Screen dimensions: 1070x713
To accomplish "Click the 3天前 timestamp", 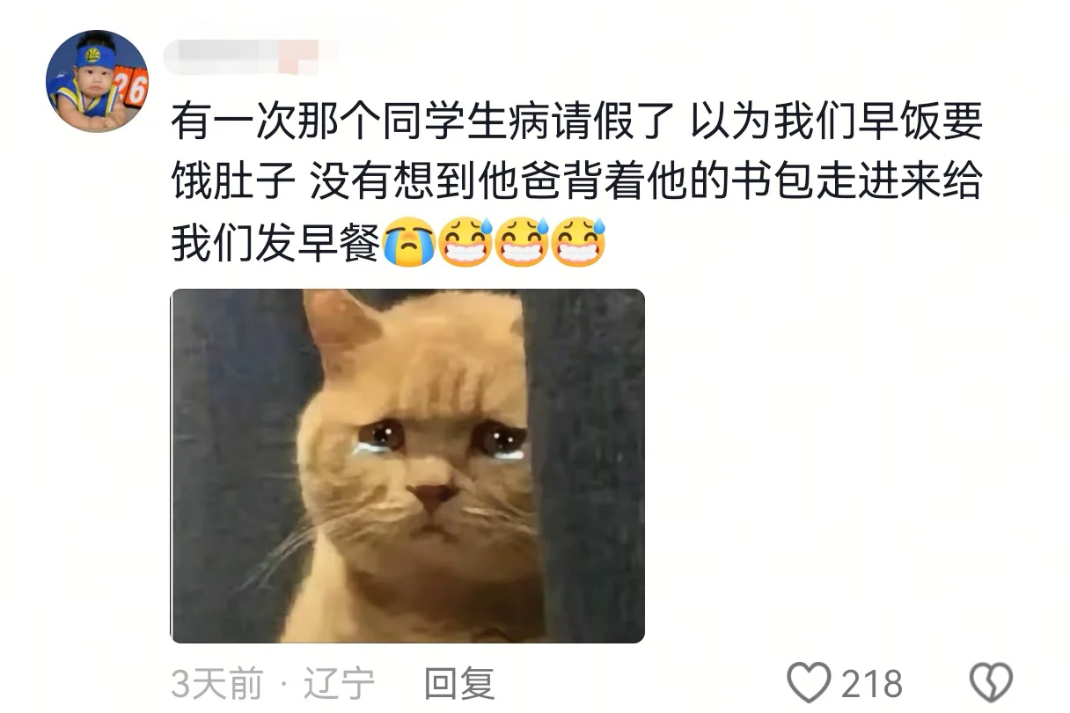I will pyautogui.click(x=217, y=683).
